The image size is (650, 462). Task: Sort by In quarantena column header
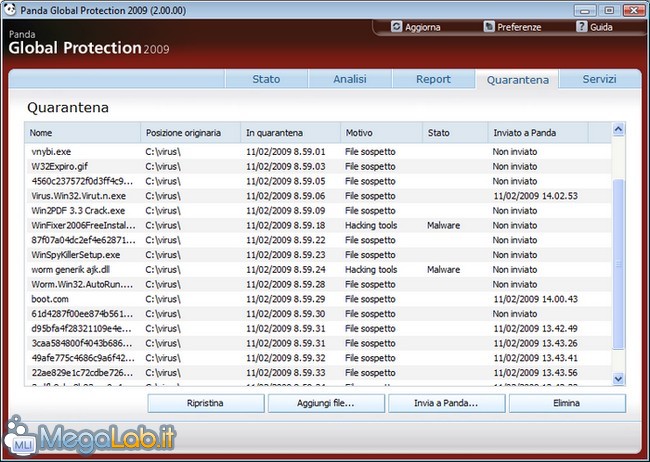[x=291, y=133]
